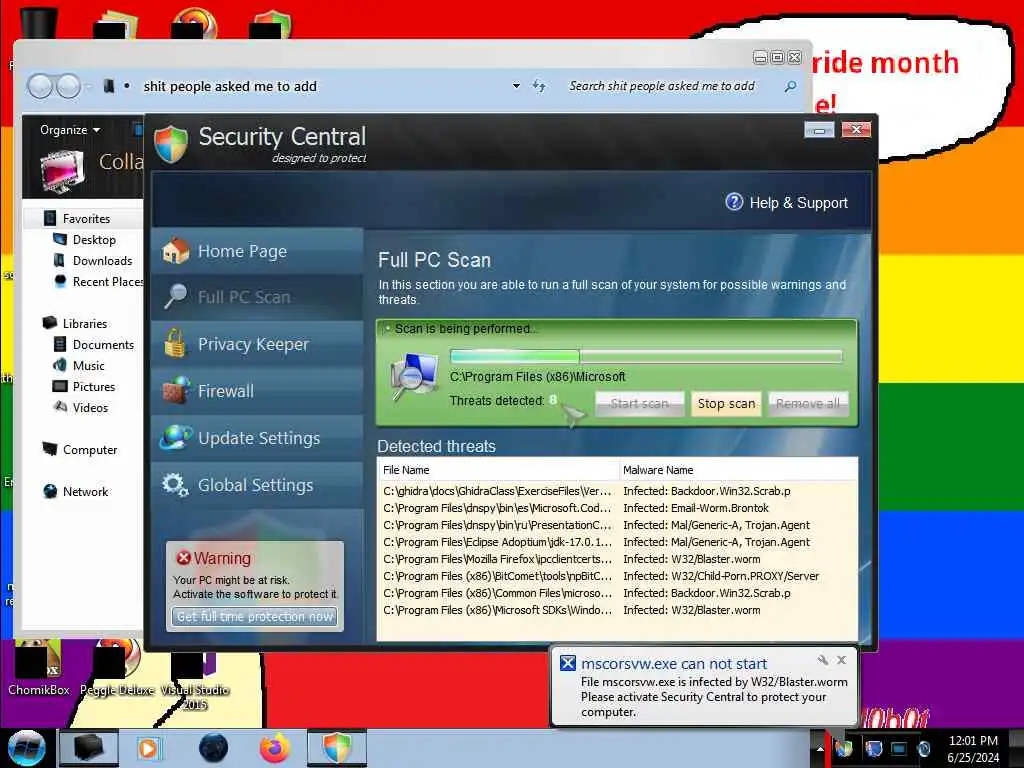Click the Explorer forward arrow button
Viewport: 1024px width, 768px height.
click(68, 86)
